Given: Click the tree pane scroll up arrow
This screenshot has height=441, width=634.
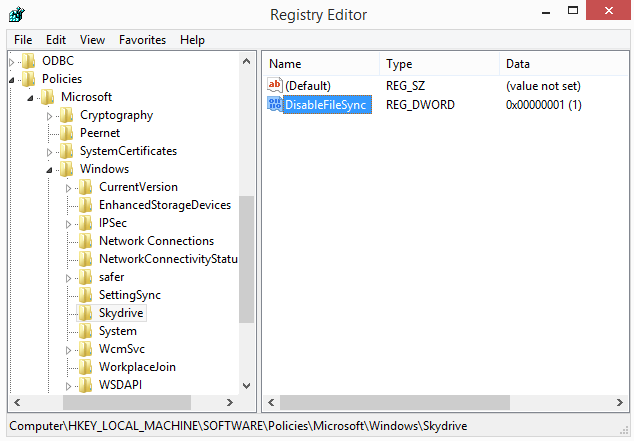Looking at the screenshot, I should (x=246, y=62).
